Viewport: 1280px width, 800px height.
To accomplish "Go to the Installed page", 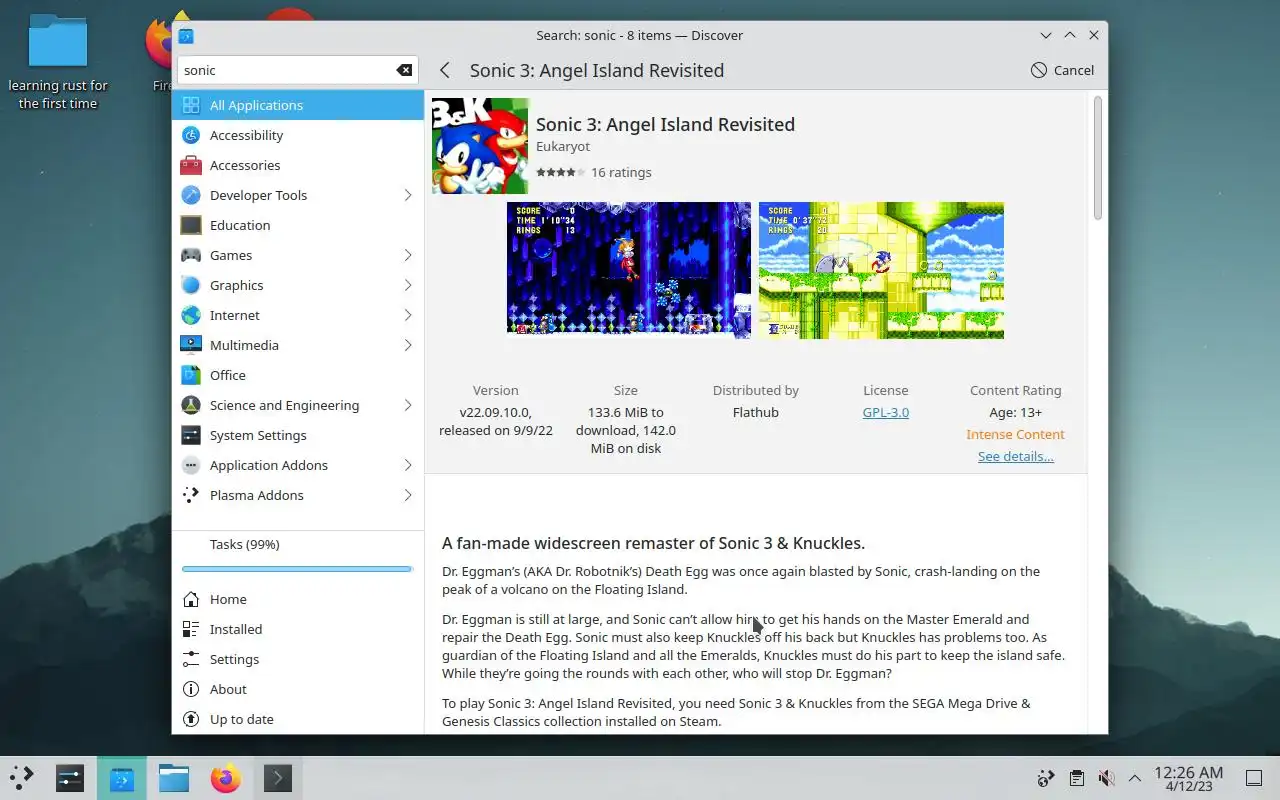I will pyautogui.click(x=298, y=629).
